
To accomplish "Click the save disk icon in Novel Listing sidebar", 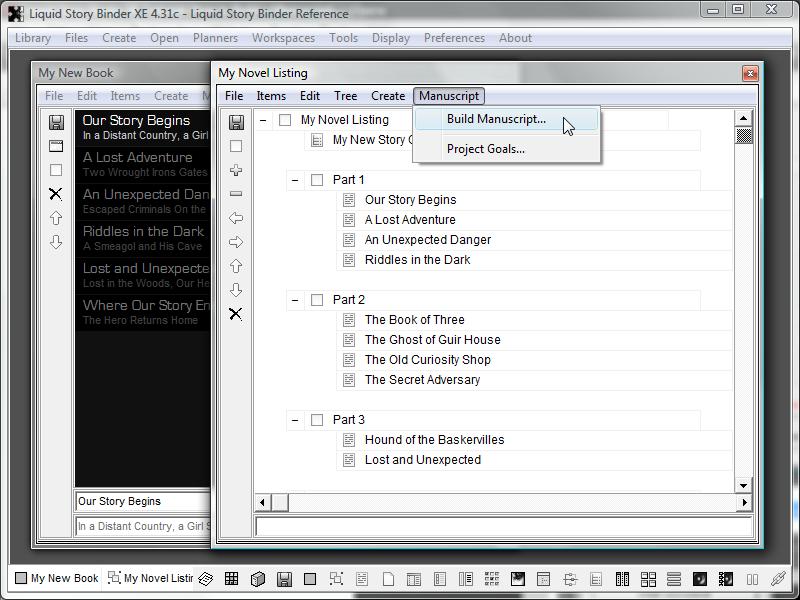I will 236,122.
